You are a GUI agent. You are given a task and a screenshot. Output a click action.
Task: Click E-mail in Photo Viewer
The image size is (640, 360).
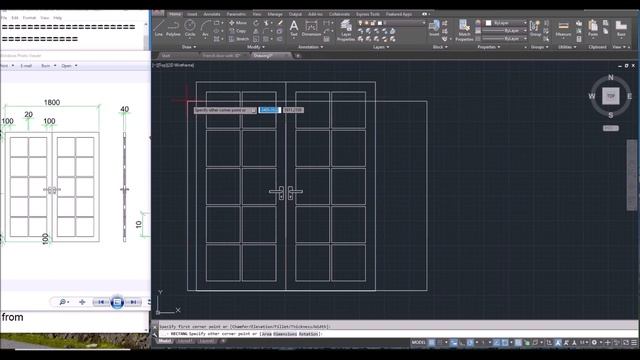tap(26, 66)
